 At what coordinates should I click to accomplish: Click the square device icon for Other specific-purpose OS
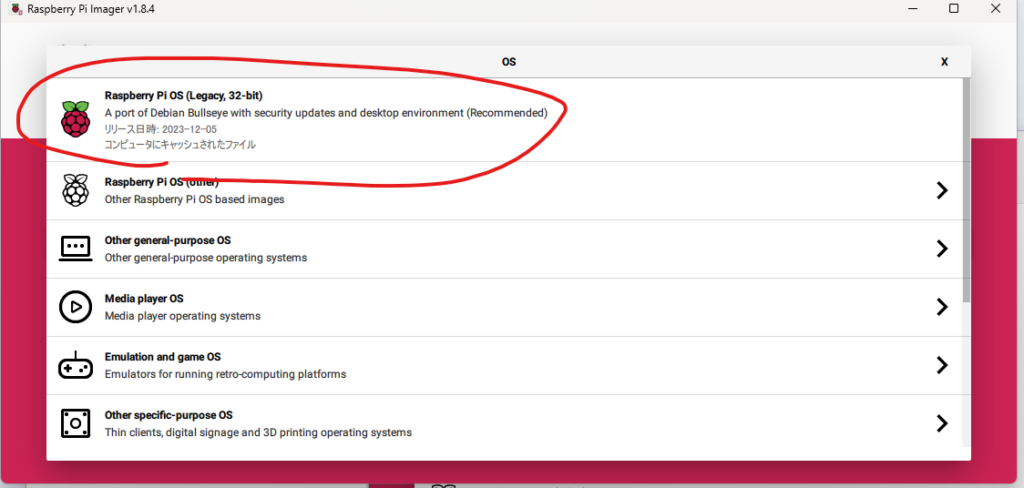pyautogui.click(x=75, y=423)
